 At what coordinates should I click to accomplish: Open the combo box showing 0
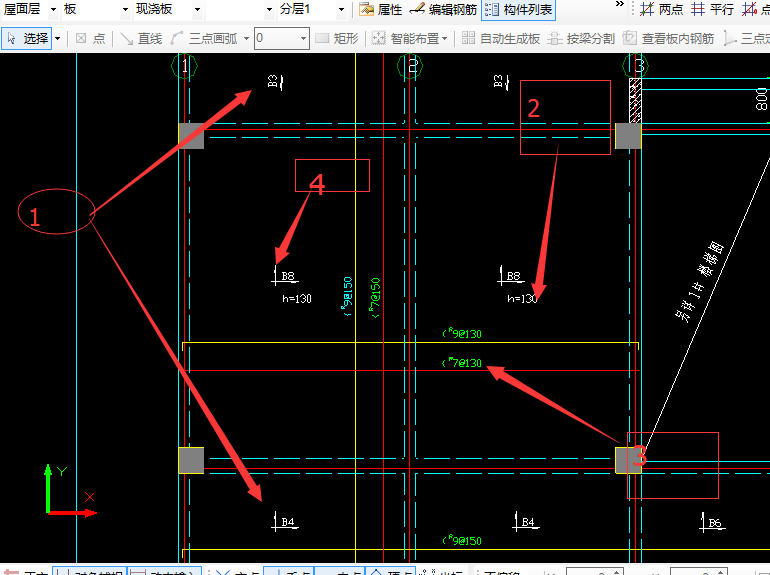pos(282,38)
